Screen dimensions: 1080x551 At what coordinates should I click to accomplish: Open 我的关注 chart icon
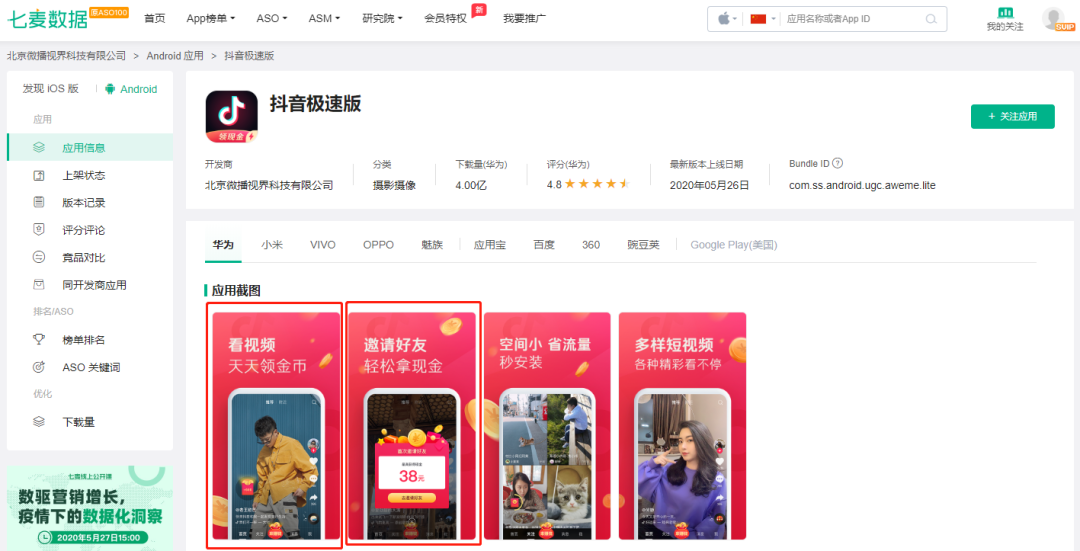[x=1005, y=13]
